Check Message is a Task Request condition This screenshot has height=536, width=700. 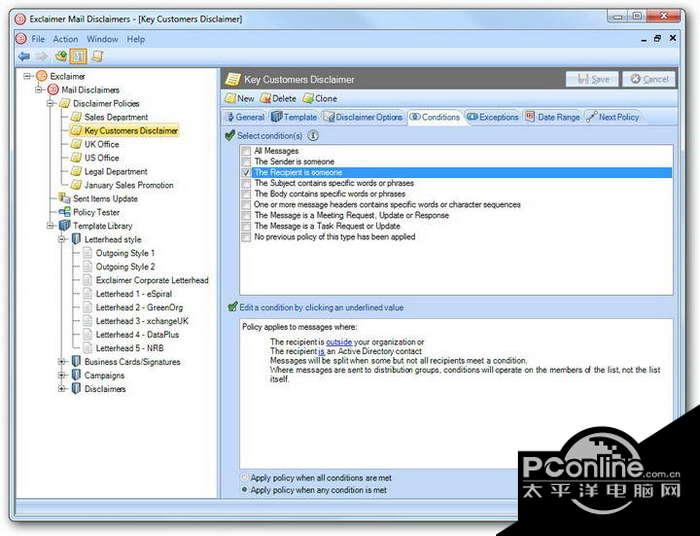coord(246,226)
